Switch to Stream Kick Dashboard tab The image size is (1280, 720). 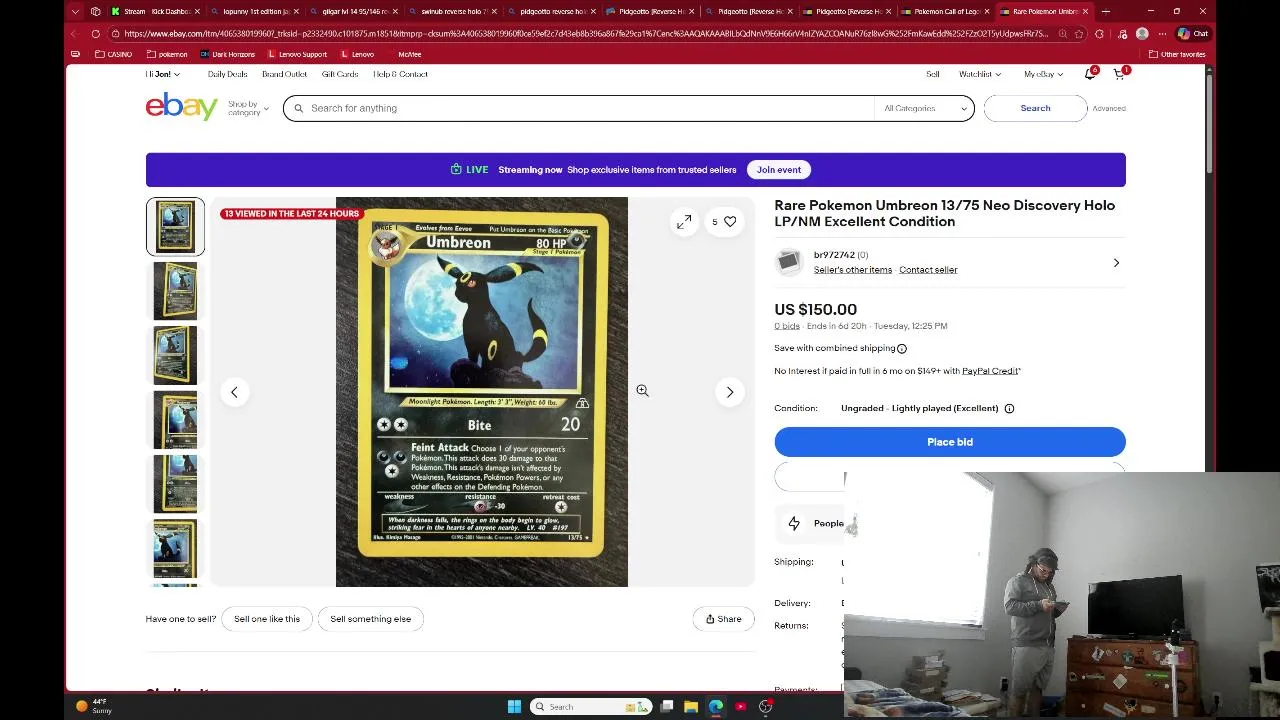coord(155,11)
